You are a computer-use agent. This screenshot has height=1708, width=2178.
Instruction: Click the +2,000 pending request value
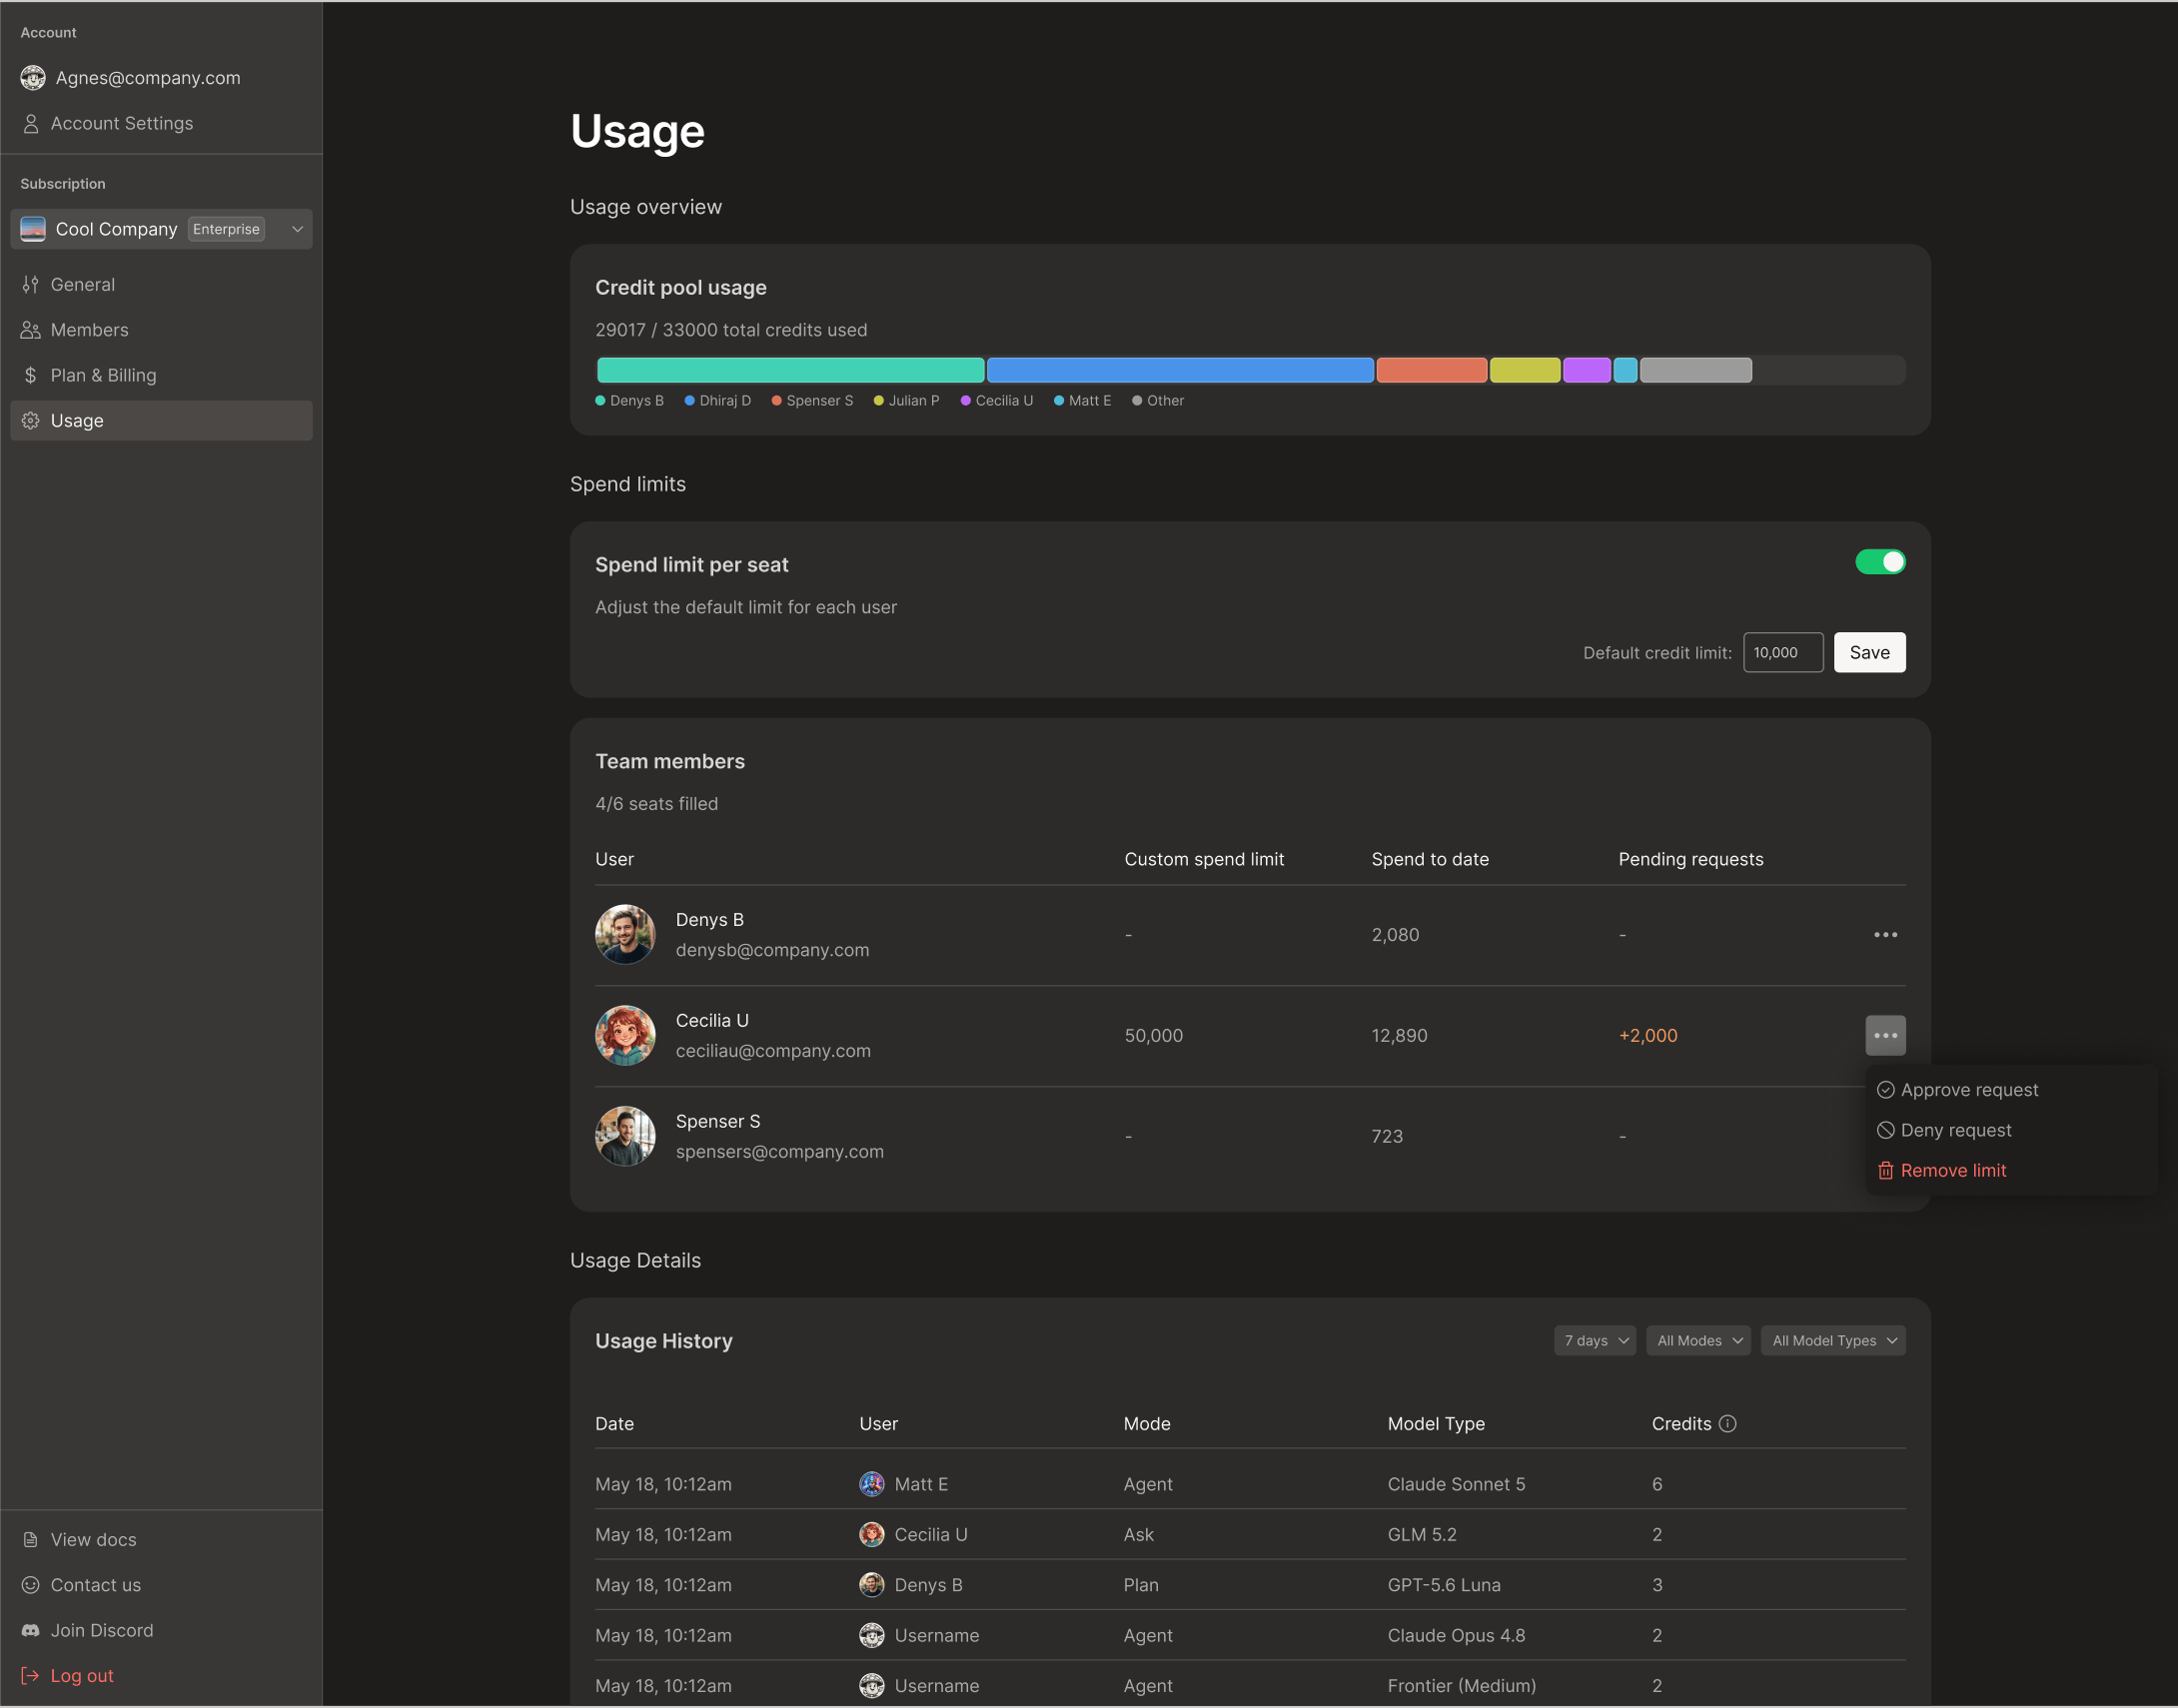pos(1648,1036)
